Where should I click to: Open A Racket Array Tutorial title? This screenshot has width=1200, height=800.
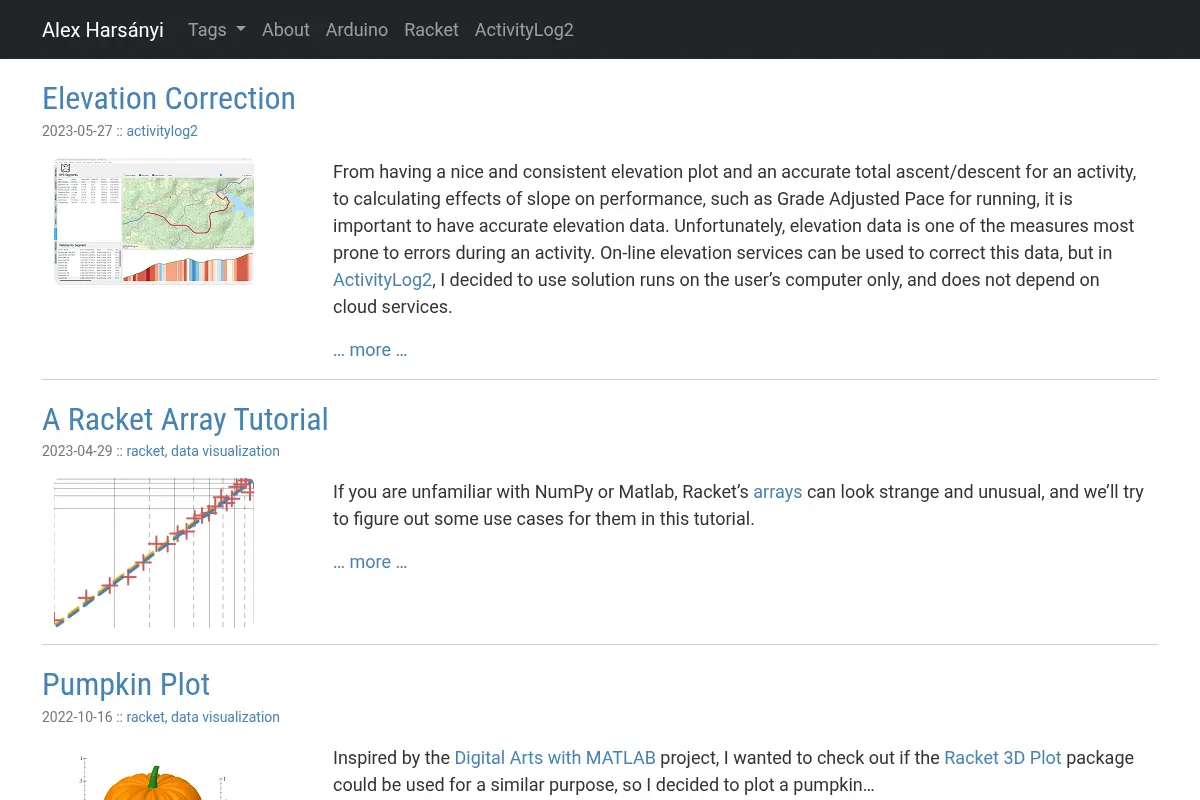[x=185, y=419]
